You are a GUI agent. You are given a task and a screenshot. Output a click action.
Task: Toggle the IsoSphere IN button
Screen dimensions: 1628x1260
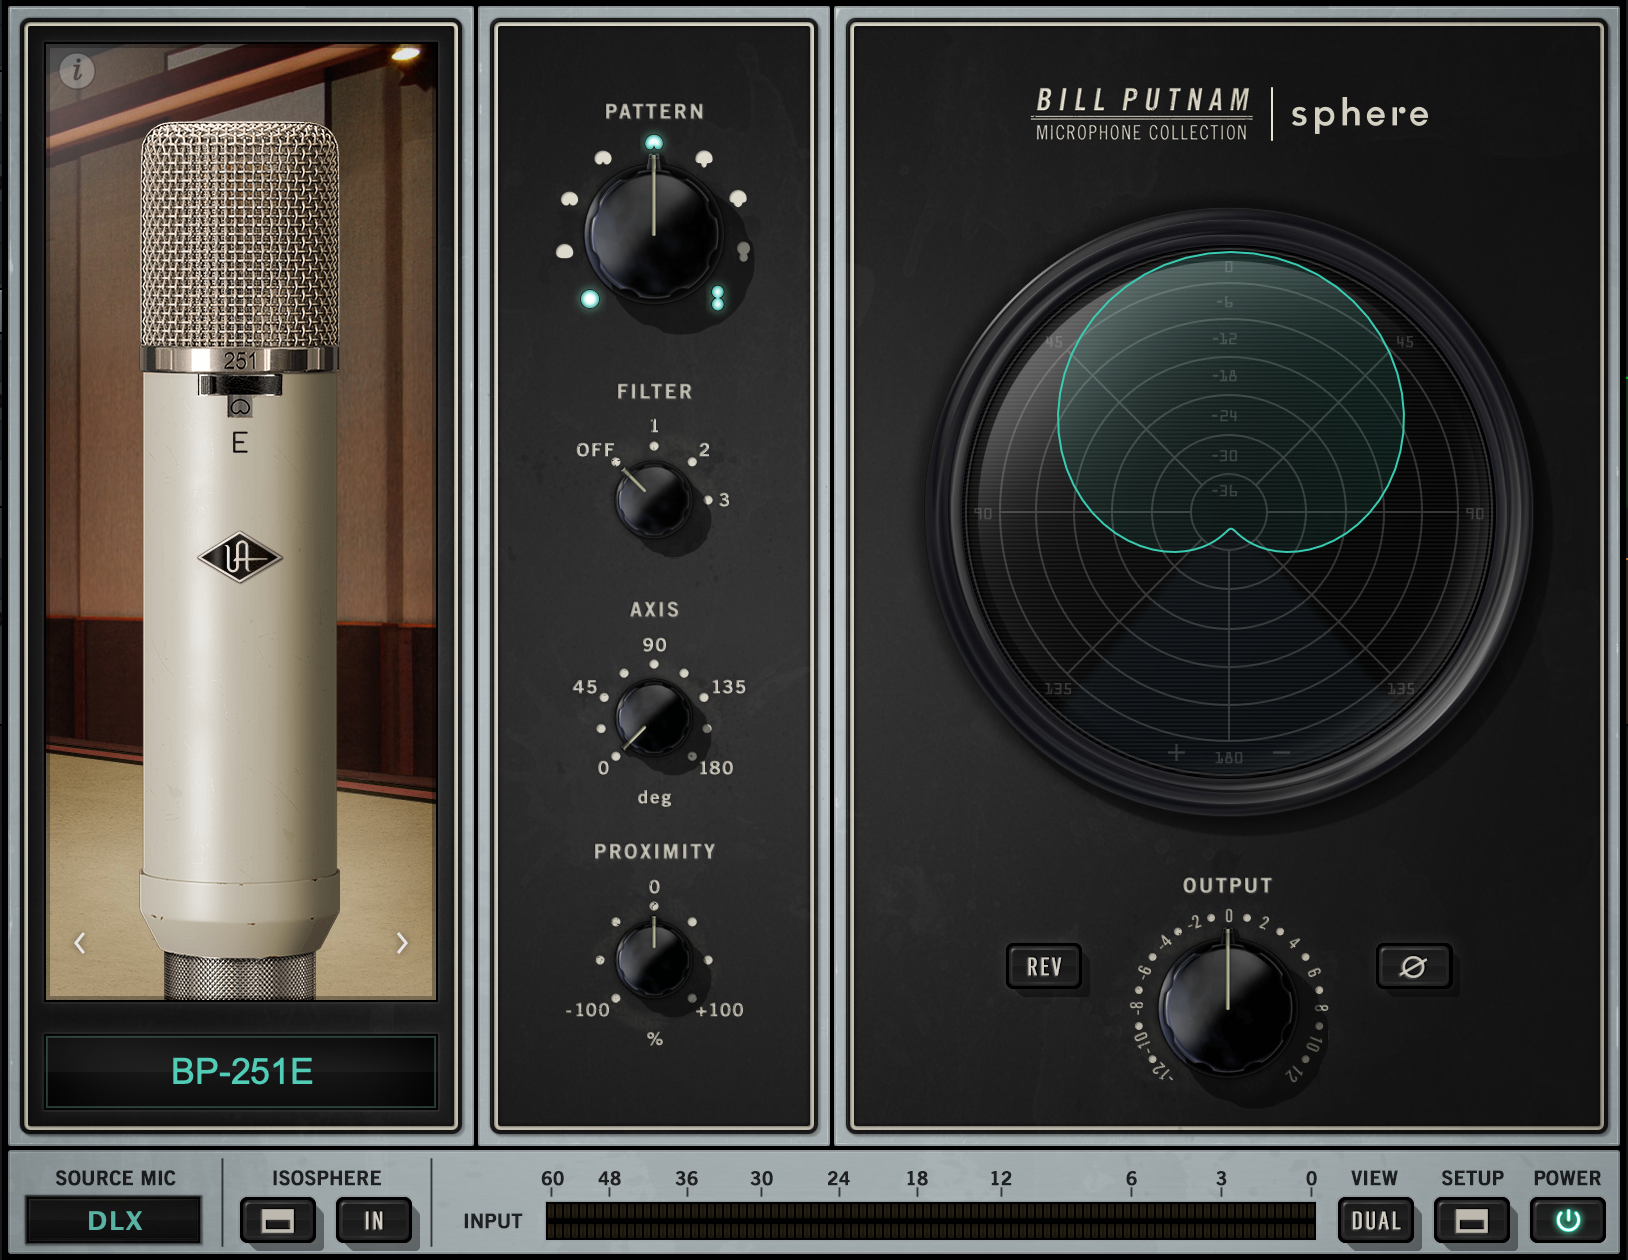374,1221
